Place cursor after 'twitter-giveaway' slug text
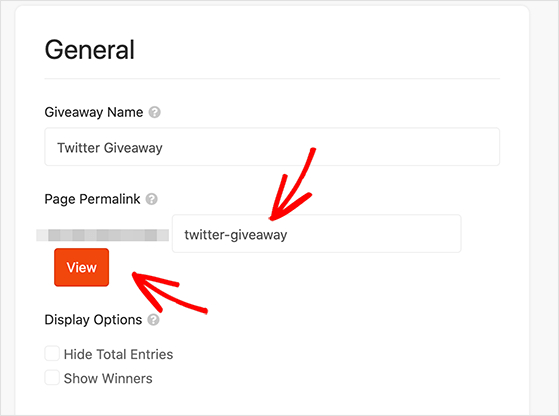559x416 pixels. click(x=288, y=235)
